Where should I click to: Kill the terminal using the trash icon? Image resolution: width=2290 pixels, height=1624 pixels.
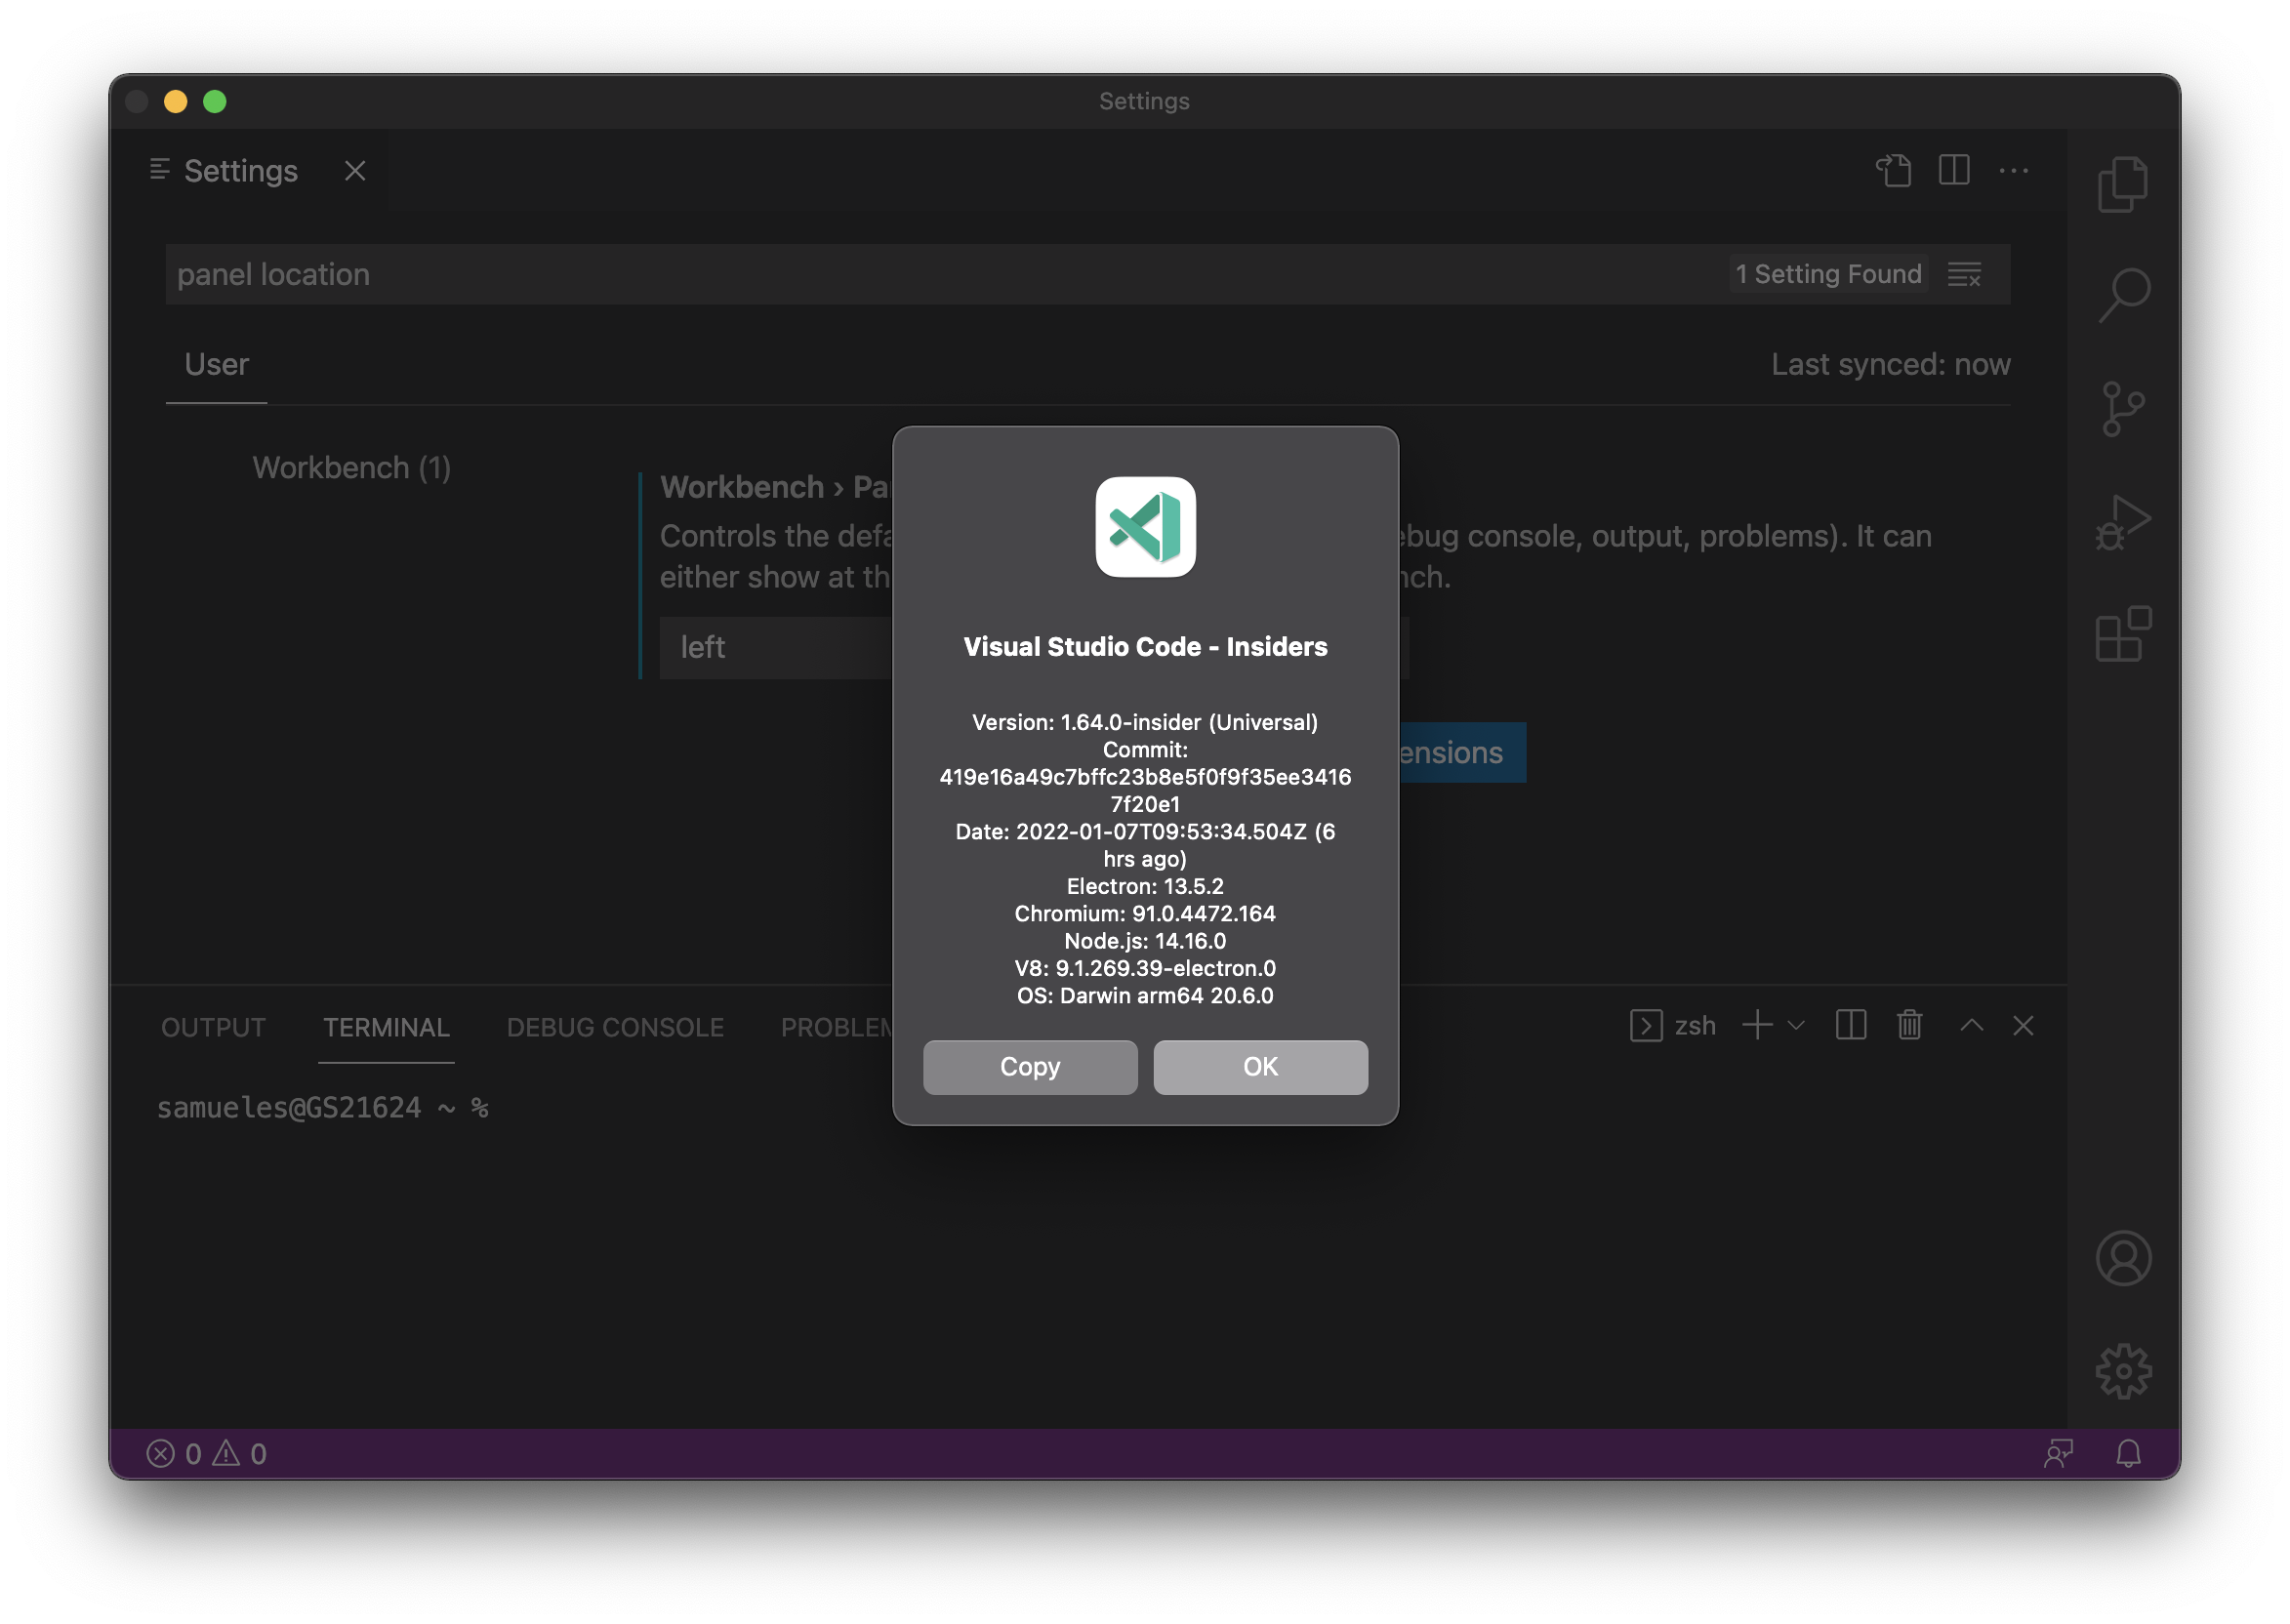coord(1909,1025)
